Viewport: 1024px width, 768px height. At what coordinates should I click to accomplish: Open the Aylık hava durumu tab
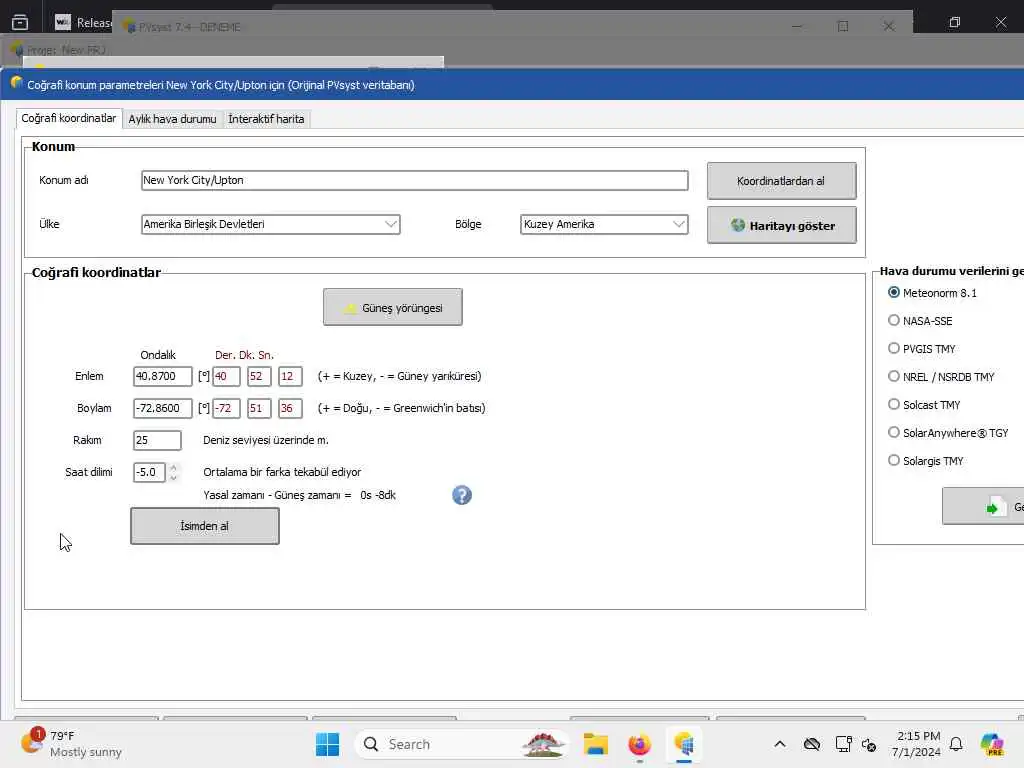[172, 119]
